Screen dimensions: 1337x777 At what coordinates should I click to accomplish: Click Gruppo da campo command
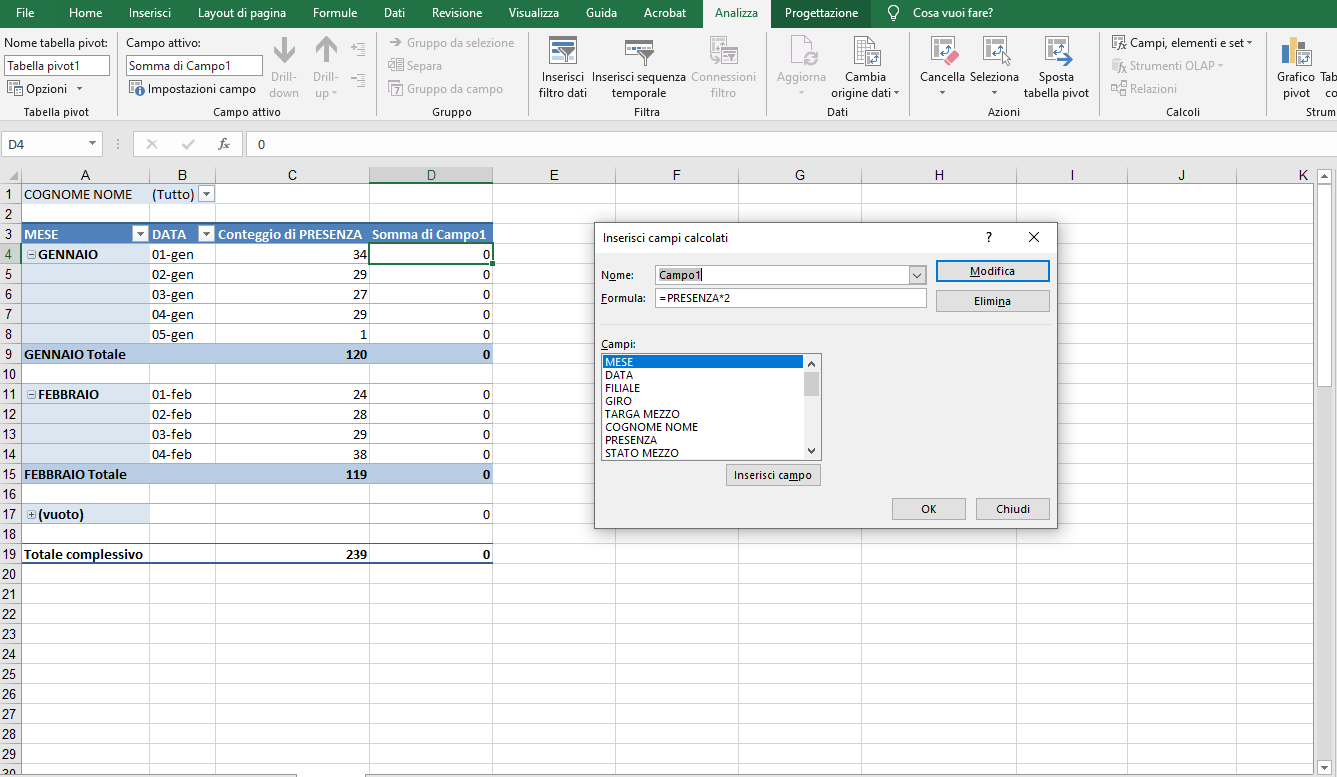coord(445,89)
